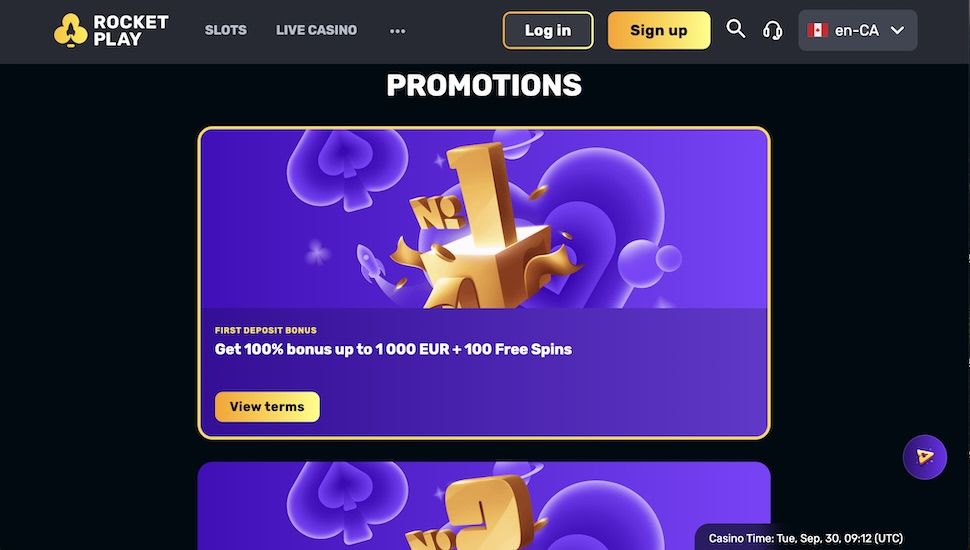Click the Casino Time status bar
The width and height of the screenshot is (970, 550).
point(805,538)
